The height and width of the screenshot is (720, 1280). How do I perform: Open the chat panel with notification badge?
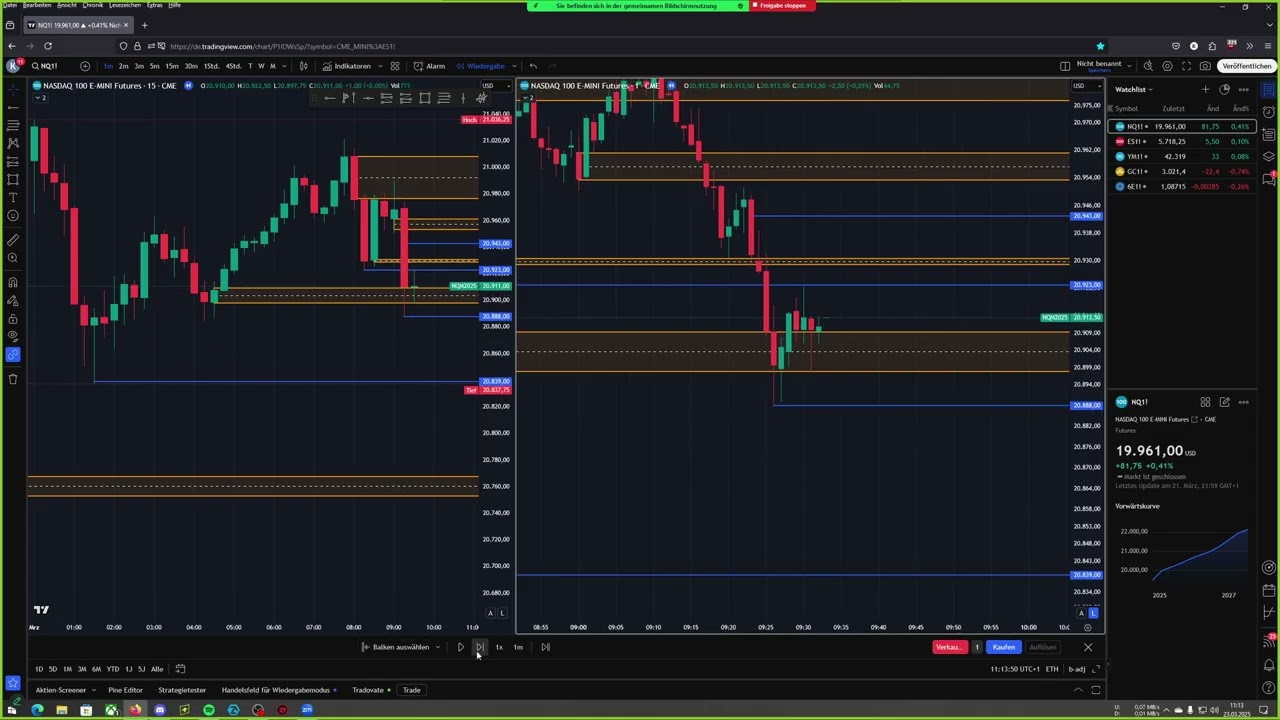coord(1269,179)
